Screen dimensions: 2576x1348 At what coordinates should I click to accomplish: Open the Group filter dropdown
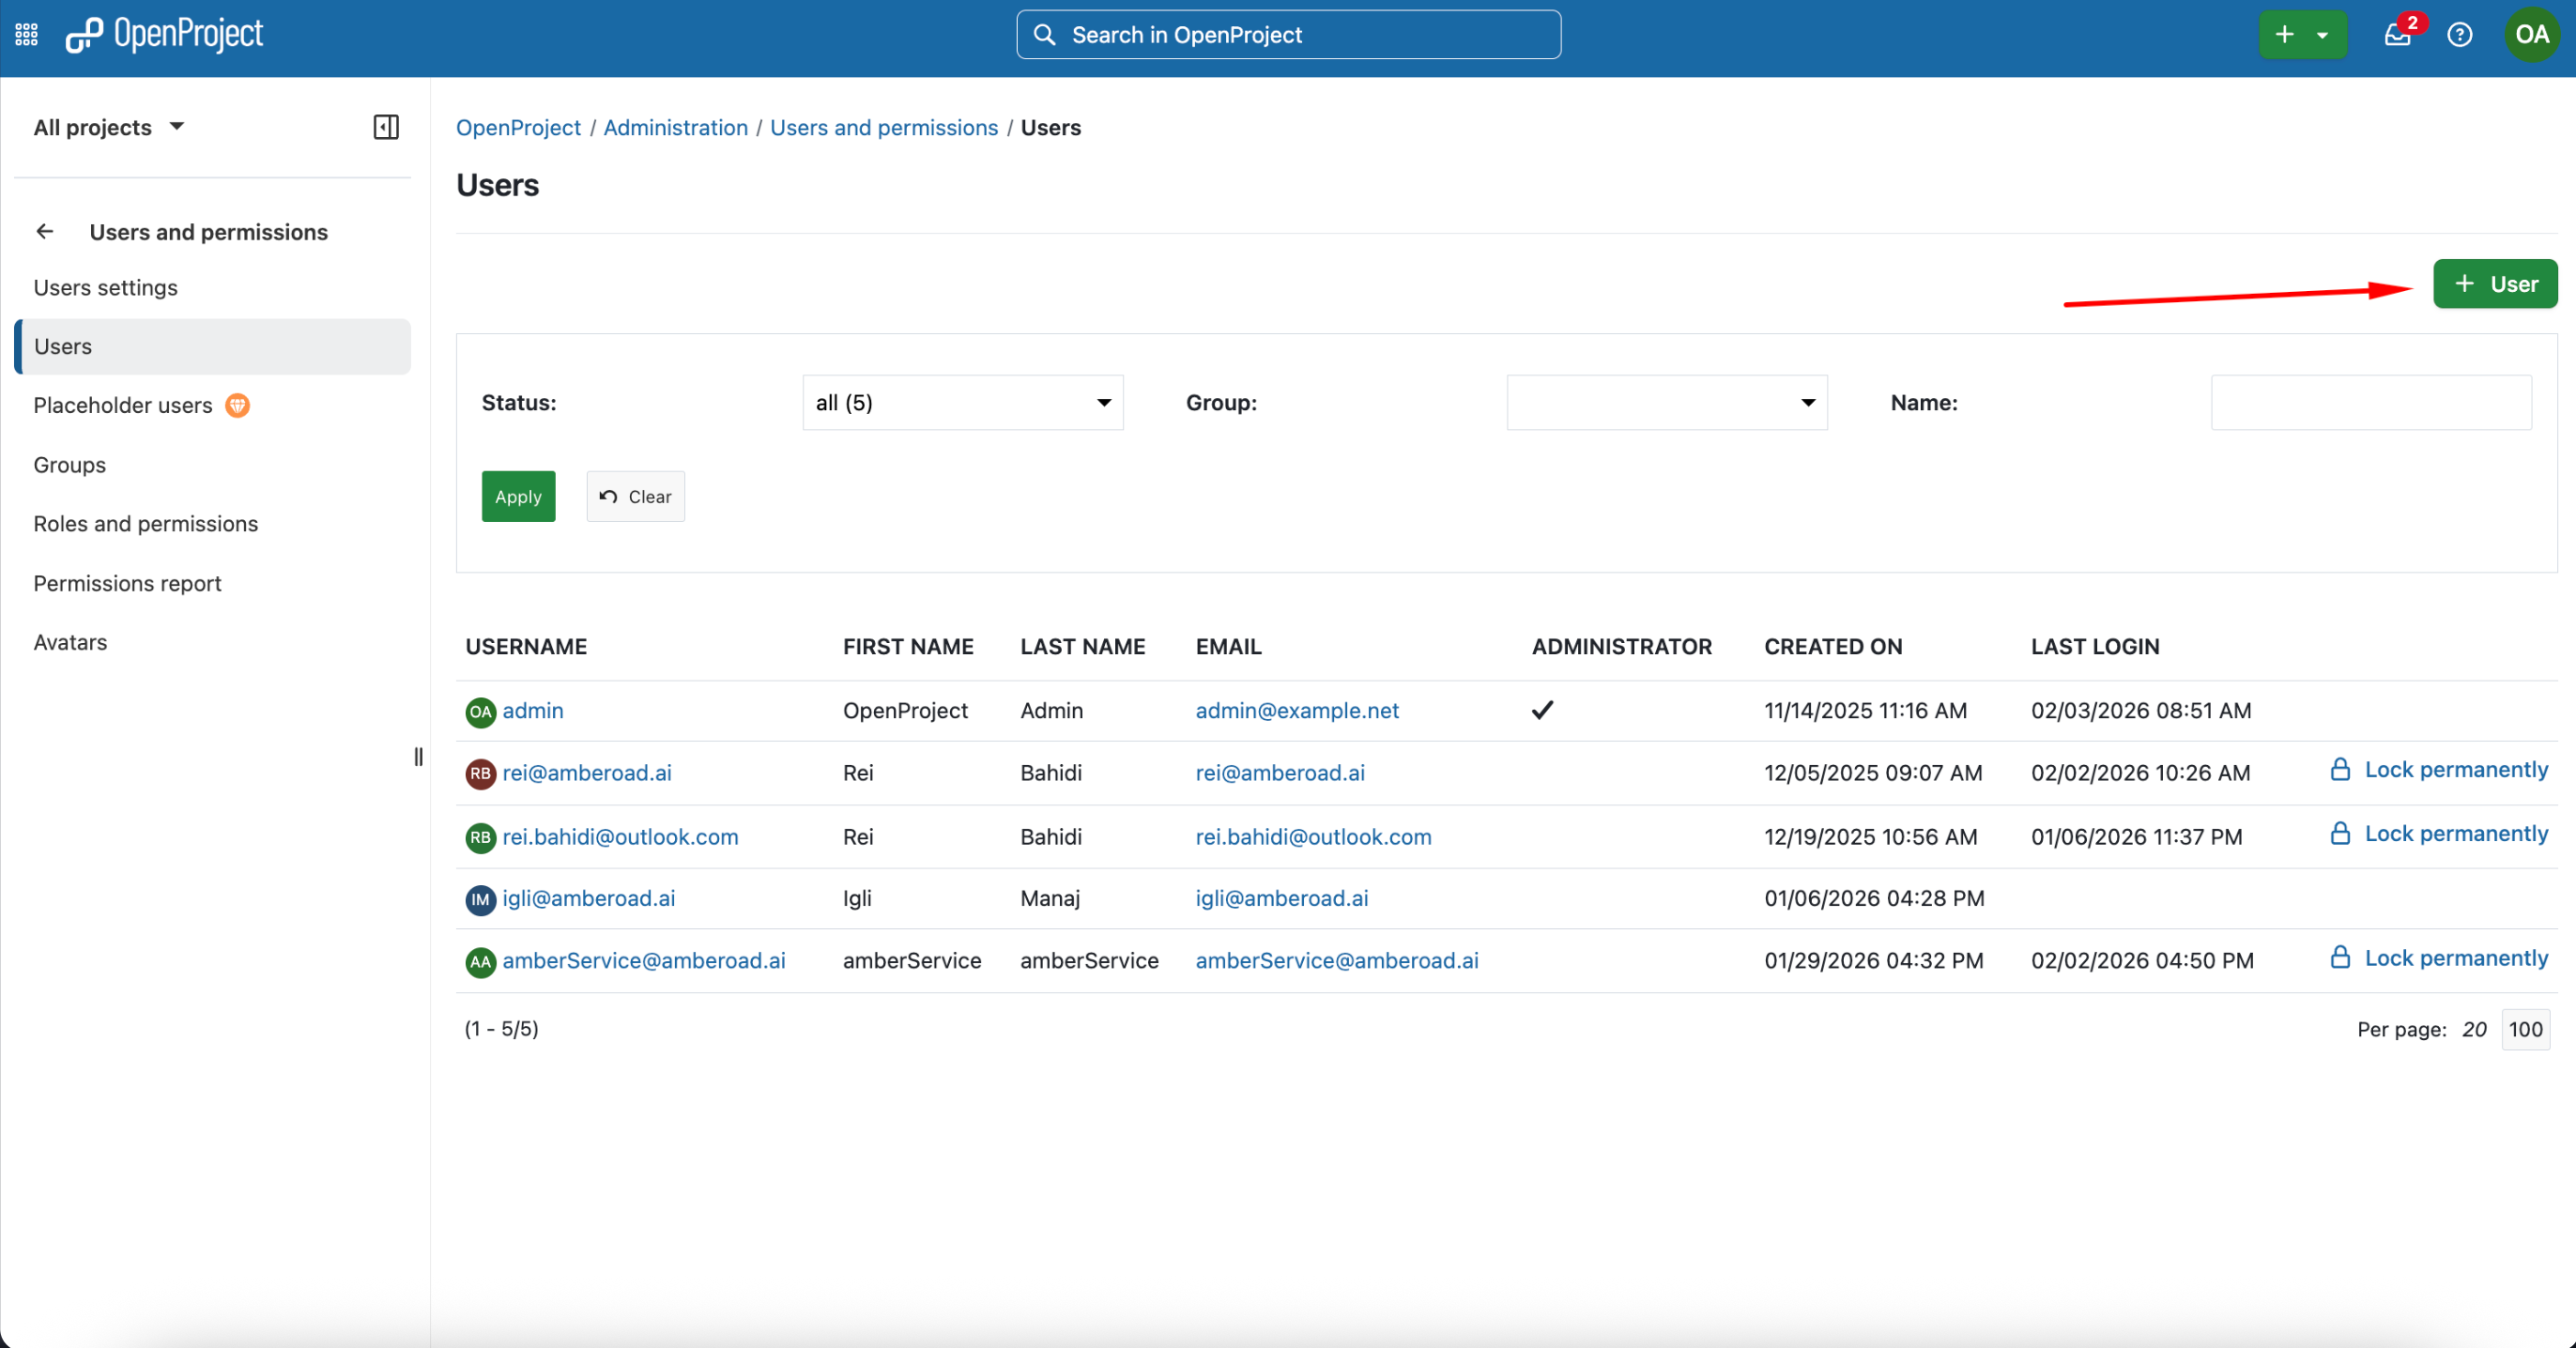(1667, 403)
